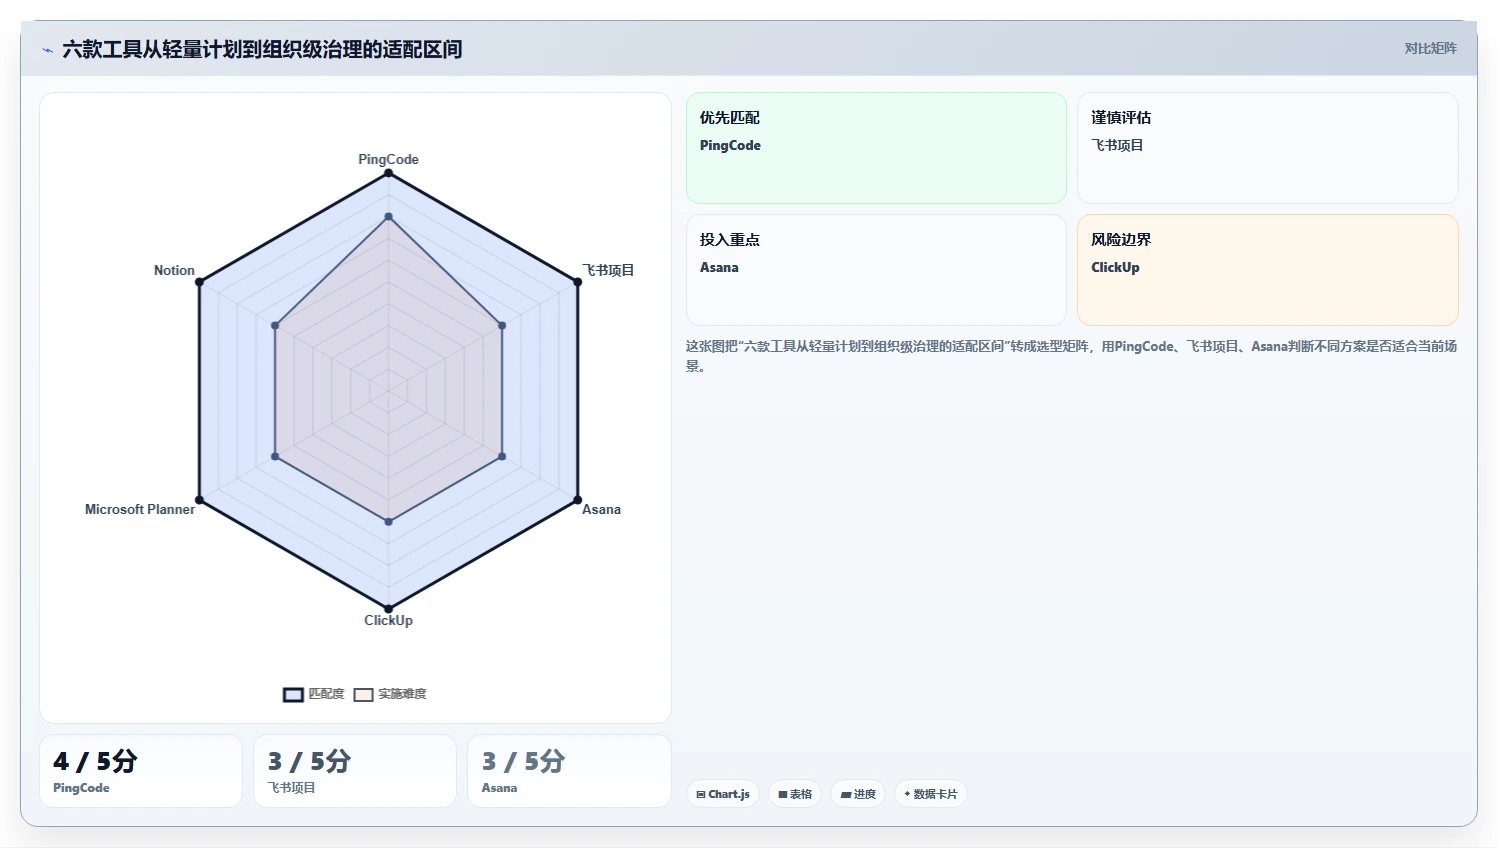Select the 谨慎评估 飞书项目 card
This screenshot has width=1498, height=848.
click(1267, 148)
